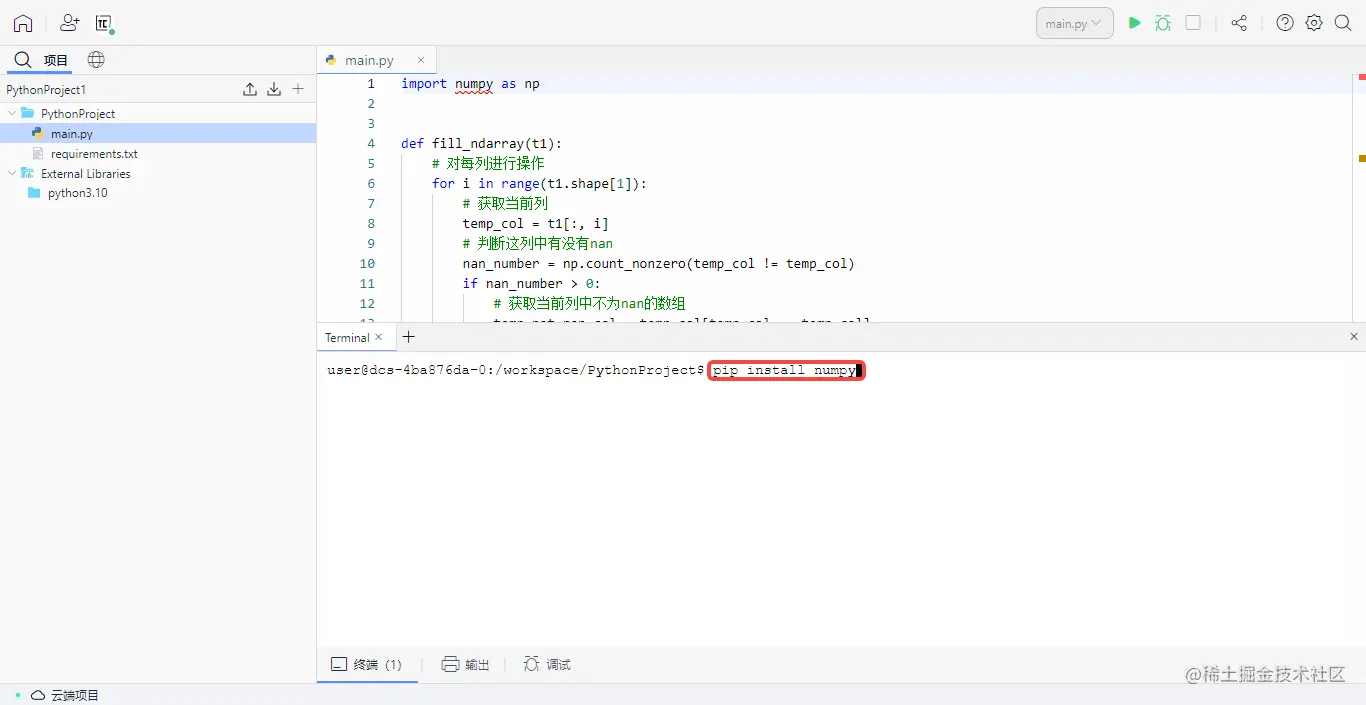The image size is (1366, 705).
Task: Switch to the 终端 (1) bottom tab
Action: (x=367, y=664)
